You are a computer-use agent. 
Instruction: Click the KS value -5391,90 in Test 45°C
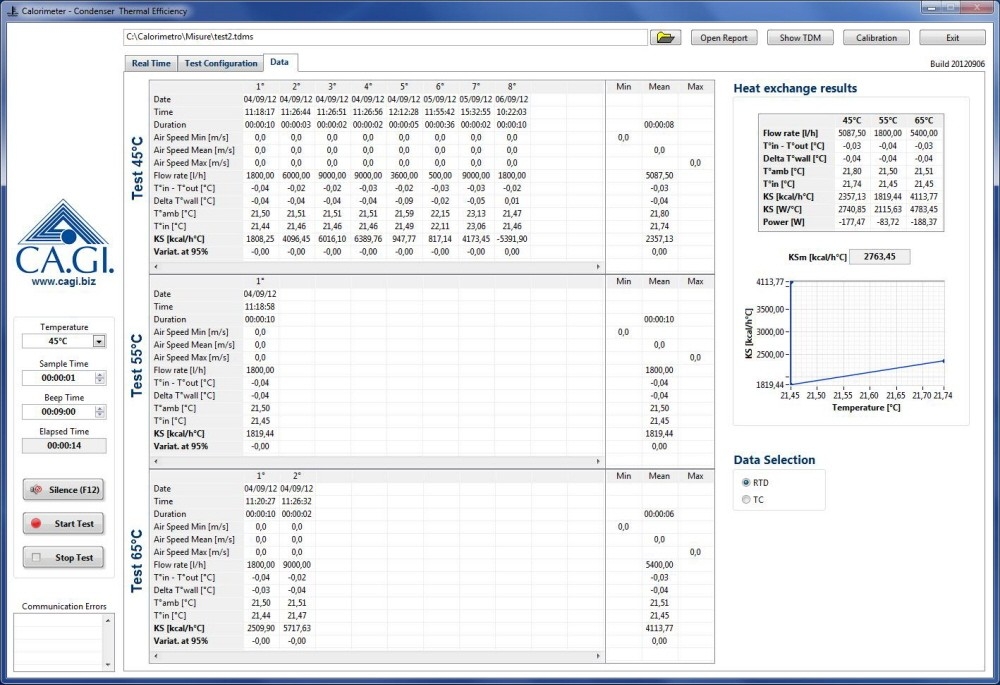(x=511, y=239)
